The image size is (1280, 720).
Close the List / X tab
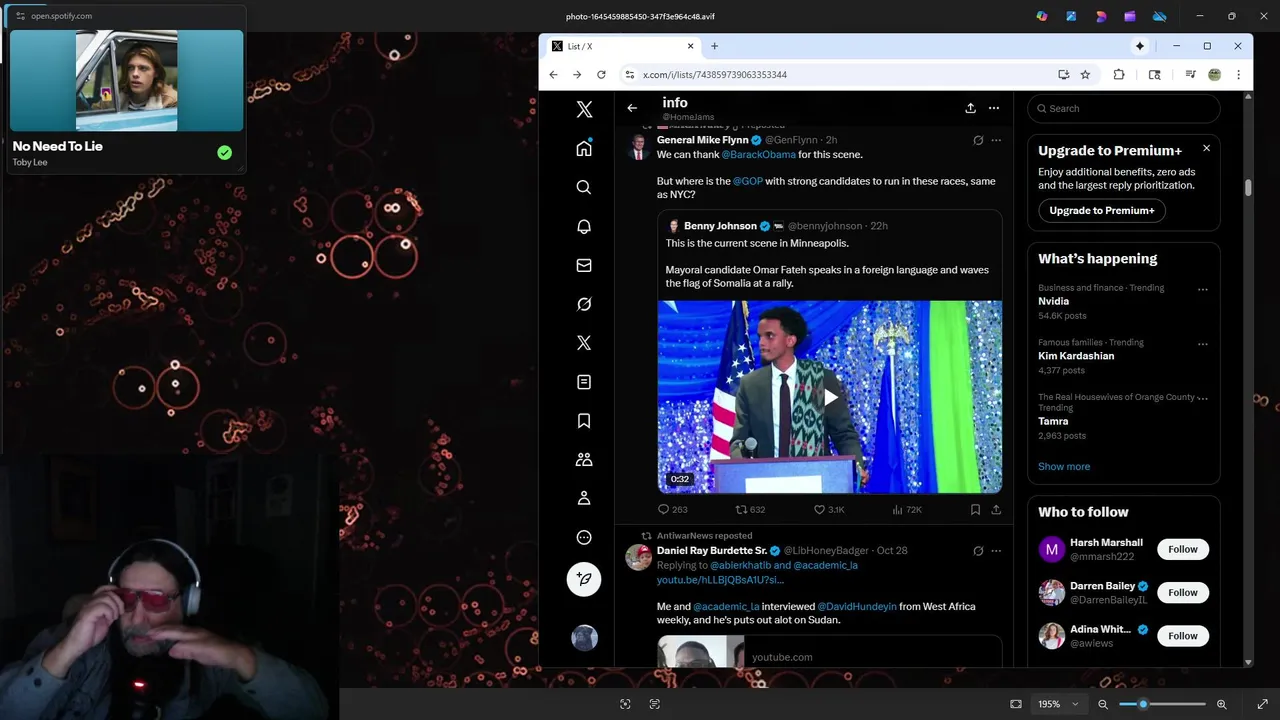(x=690, y=46)
